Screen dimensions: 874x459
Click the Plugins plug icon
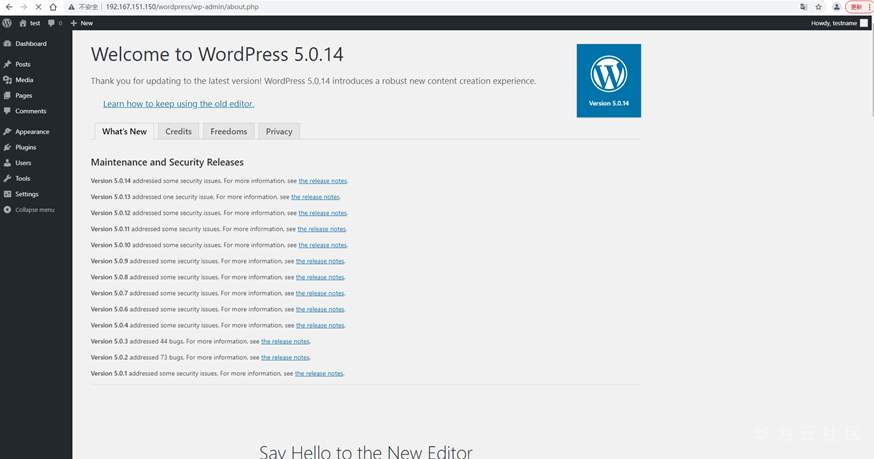7,147
